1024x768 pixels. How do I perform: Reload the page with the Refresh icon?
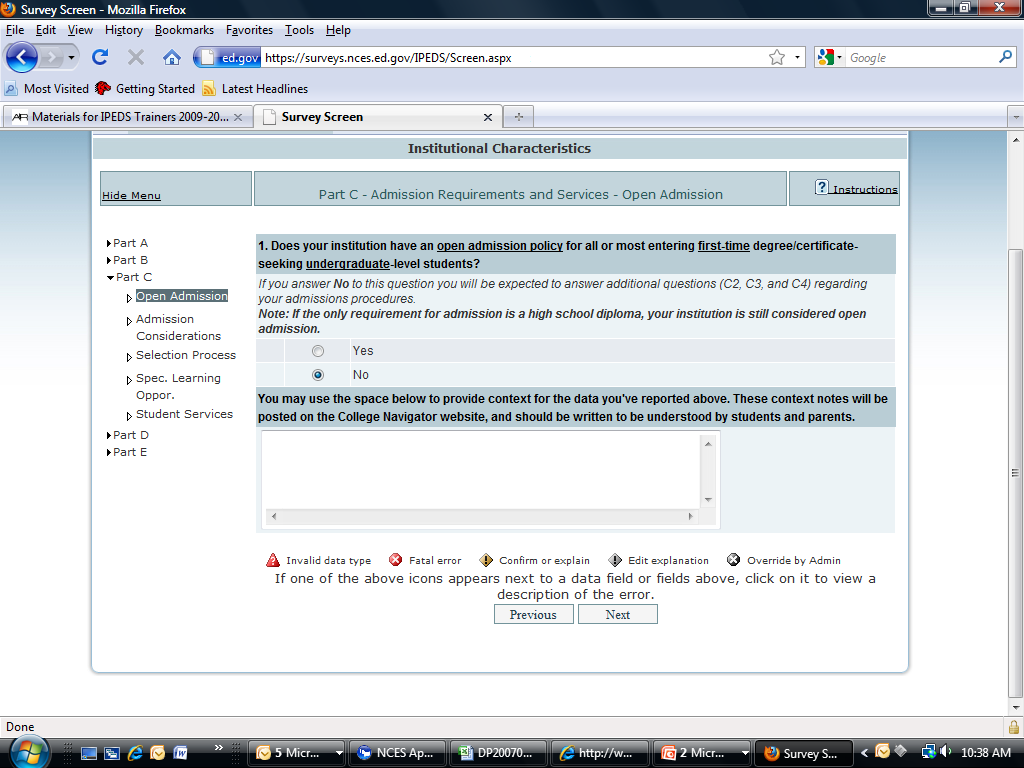coord(100,57)
